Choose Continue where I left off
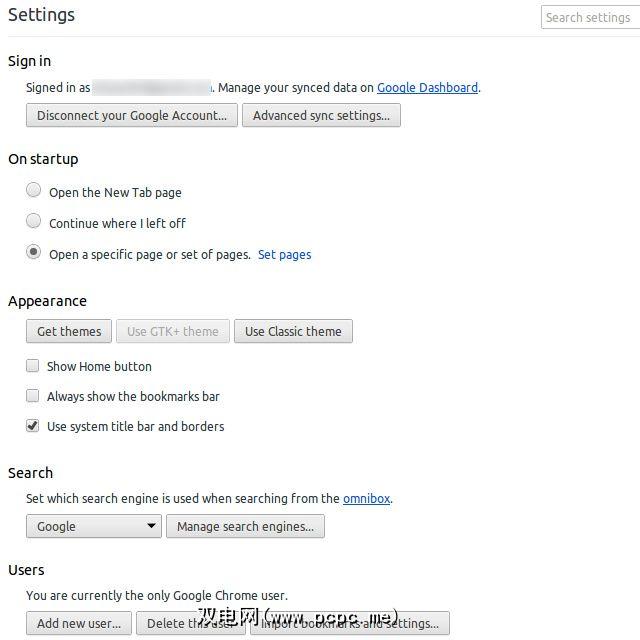The width and height of the screenshot is (640, 640). click(x=34, y=221)
